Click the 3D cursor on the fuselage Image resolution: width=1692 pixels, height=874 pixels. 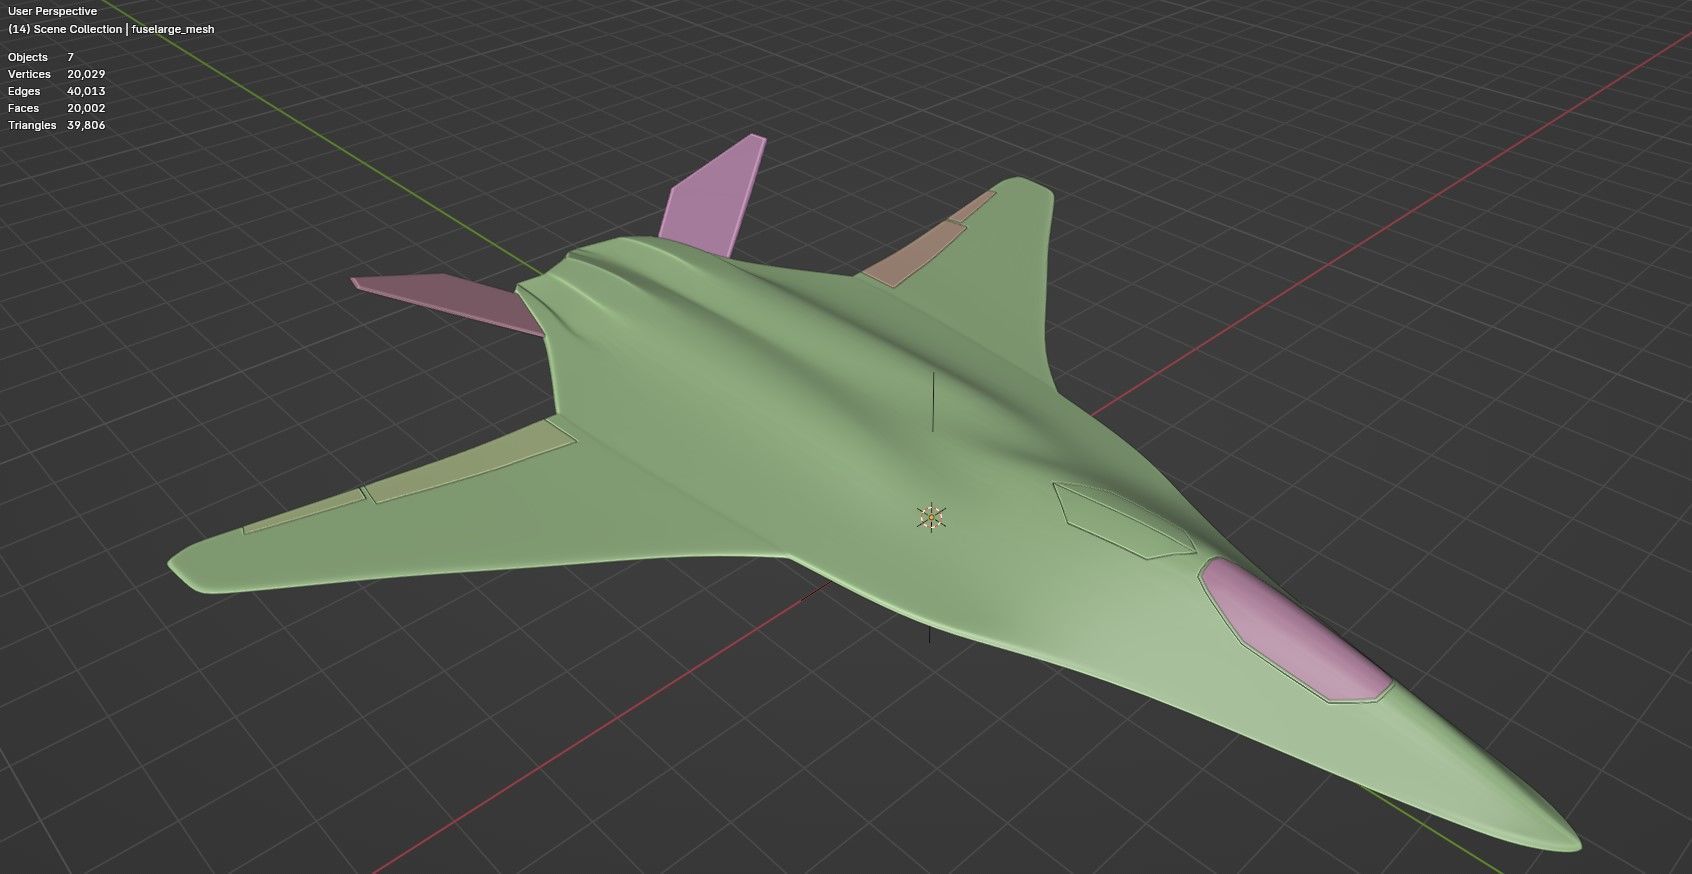pyautogui.click(x=931, y=517)
